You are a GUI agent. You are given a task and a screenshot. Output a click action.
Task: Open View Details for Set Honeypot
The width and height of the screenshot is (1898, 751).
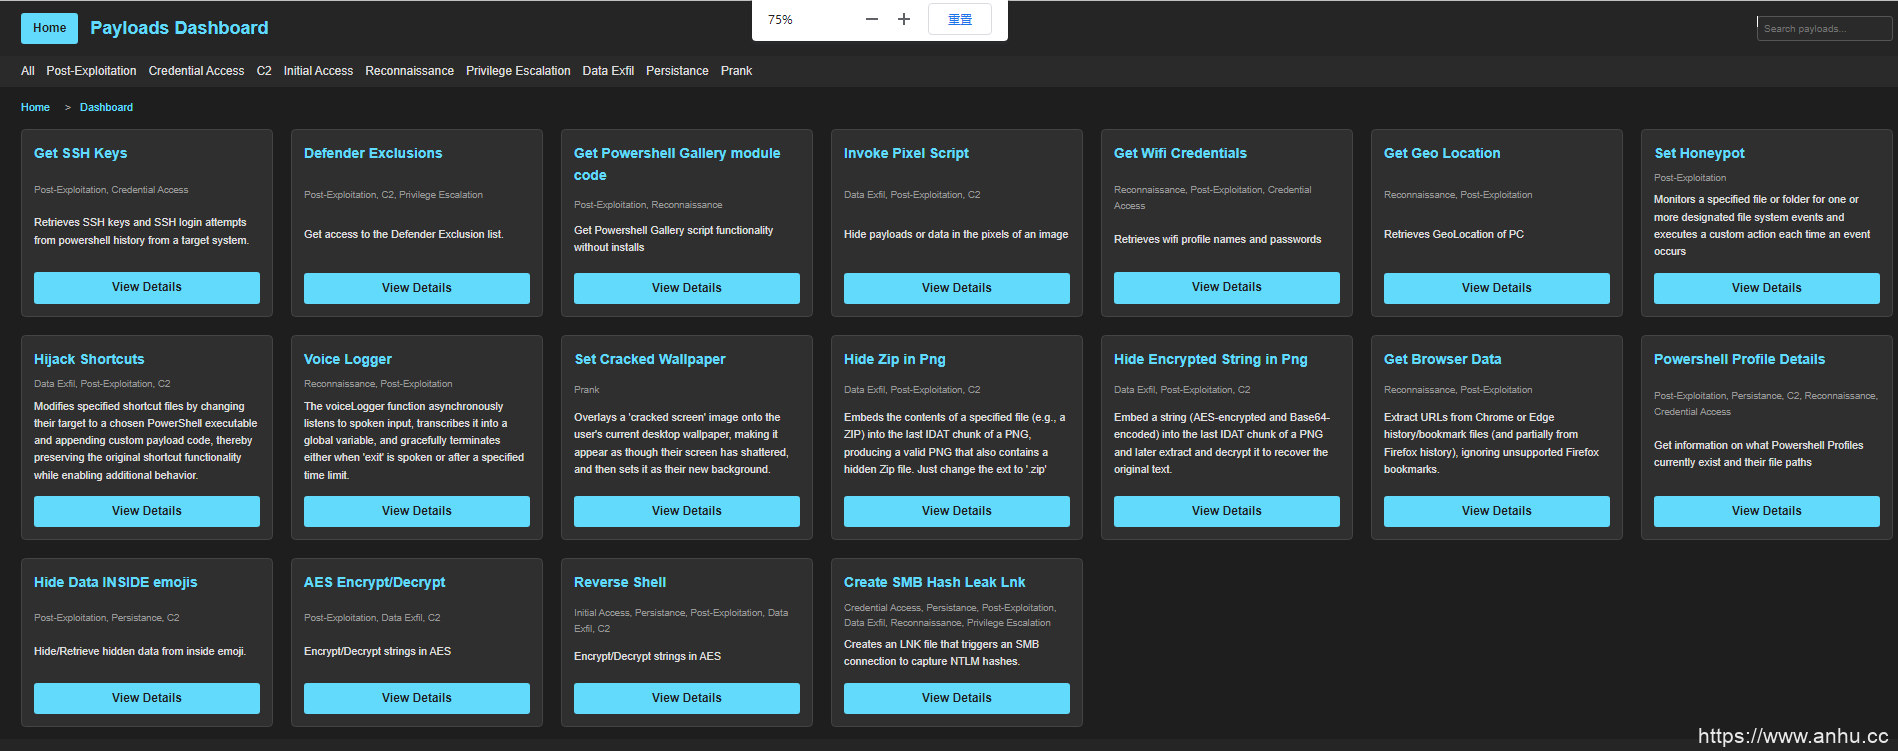(x=1766, y=288)
